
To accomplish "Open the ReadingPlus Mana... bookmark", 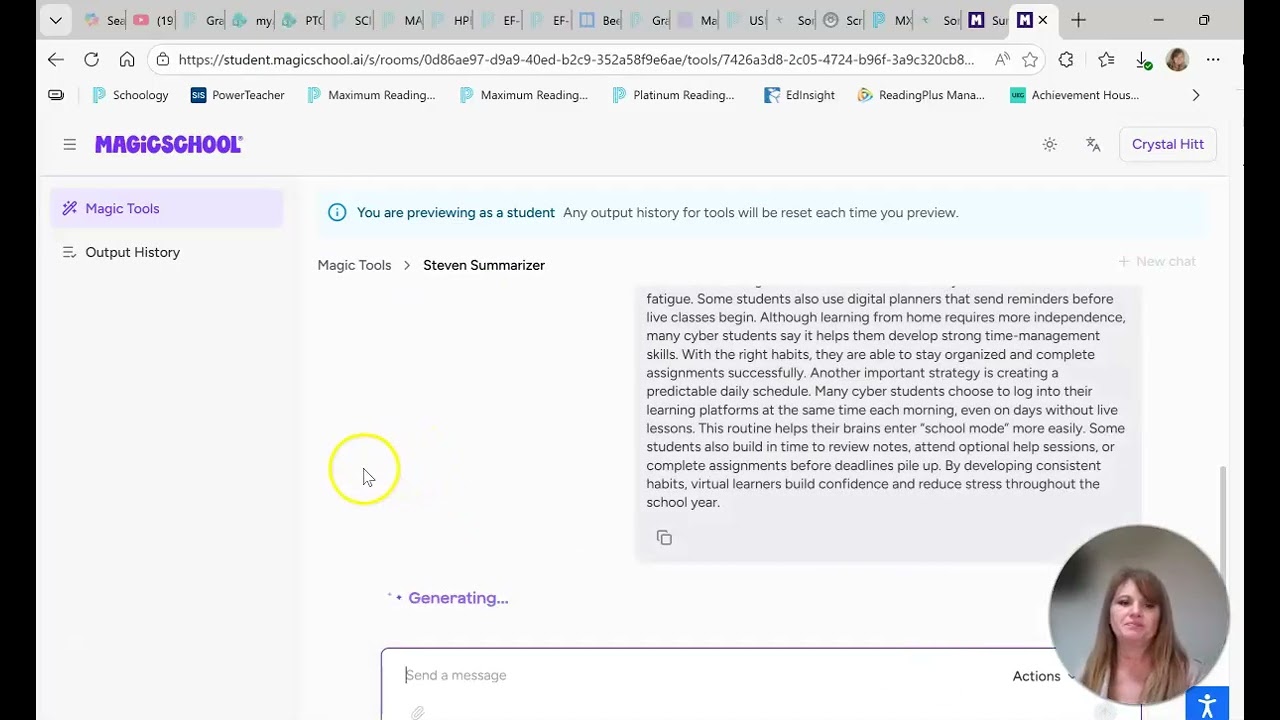I will [x=921, y=95].
